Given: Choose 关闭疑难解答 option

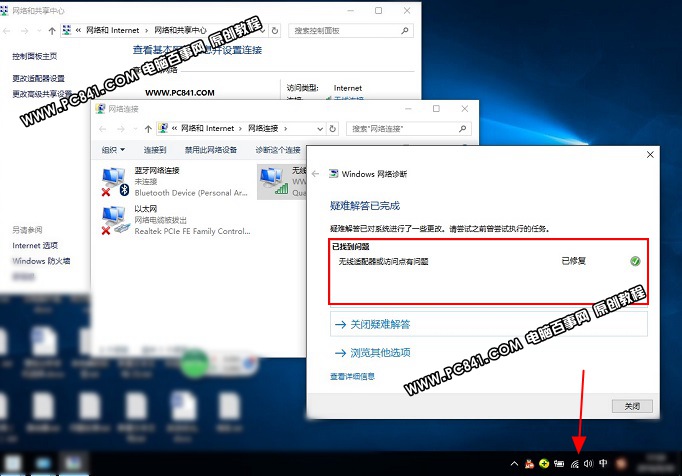Looking at the screenshot, I should coord(489,324).
